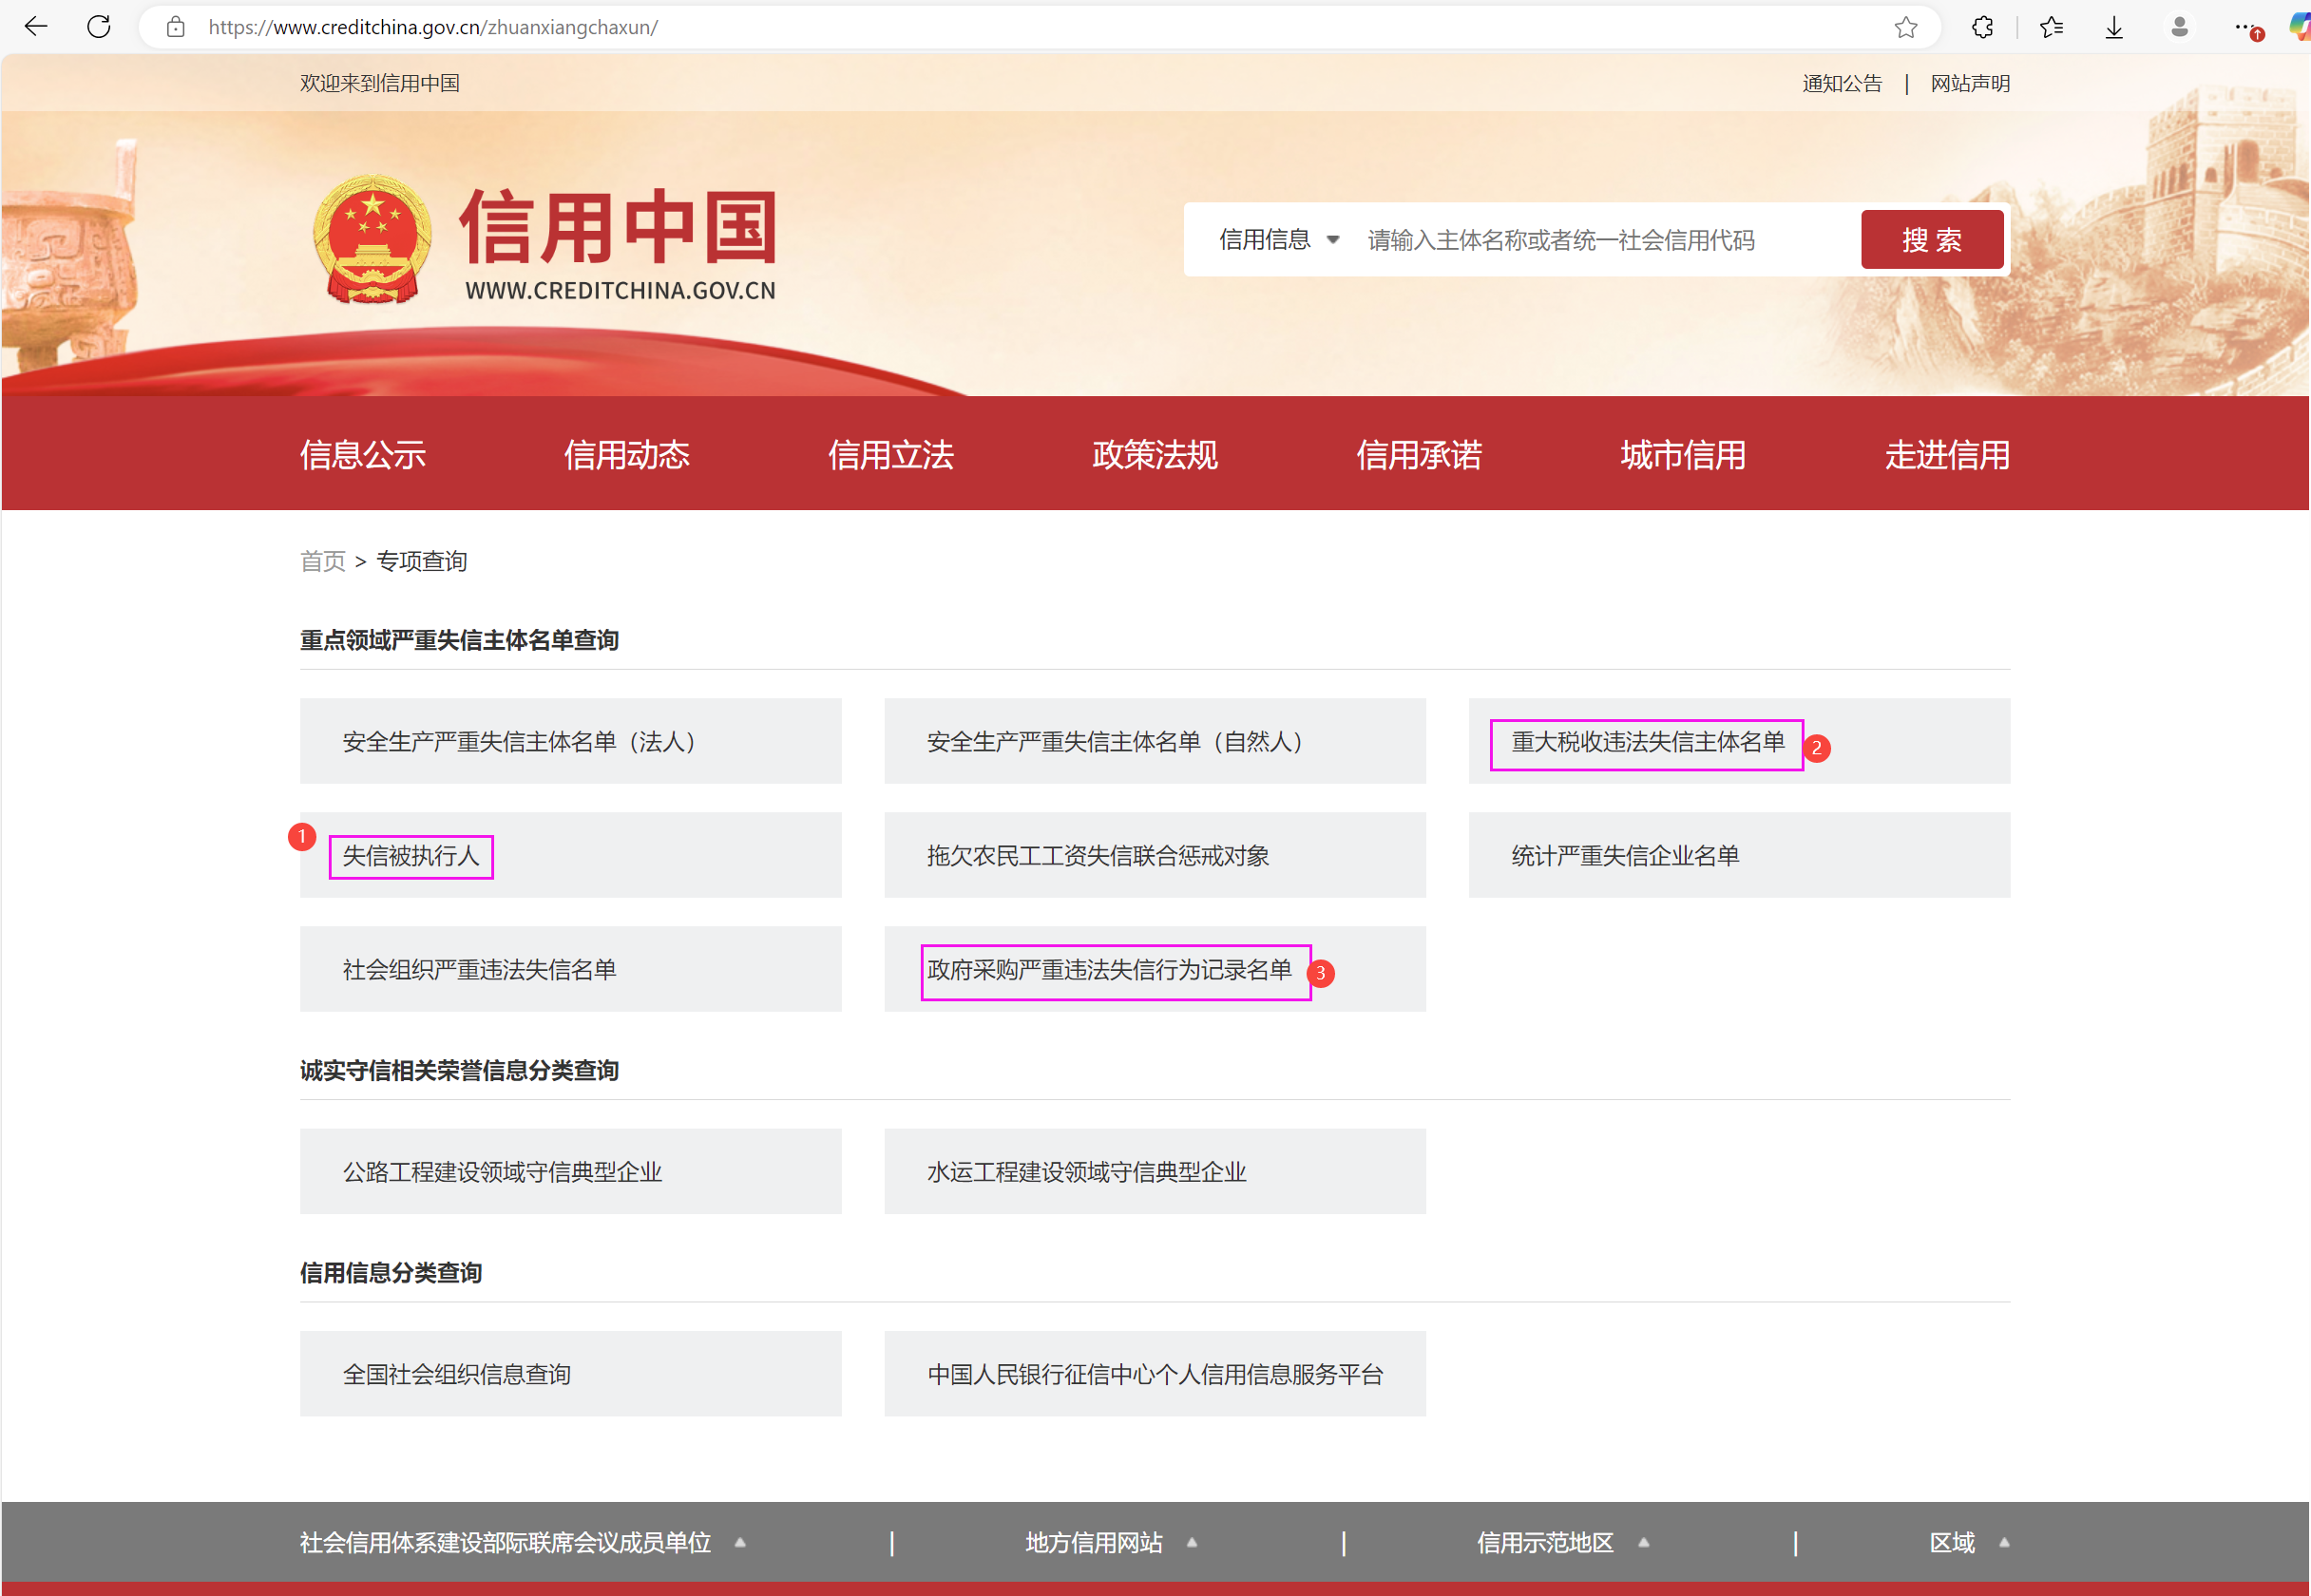Click the Credit China national emblem logo

coord(372,240)
